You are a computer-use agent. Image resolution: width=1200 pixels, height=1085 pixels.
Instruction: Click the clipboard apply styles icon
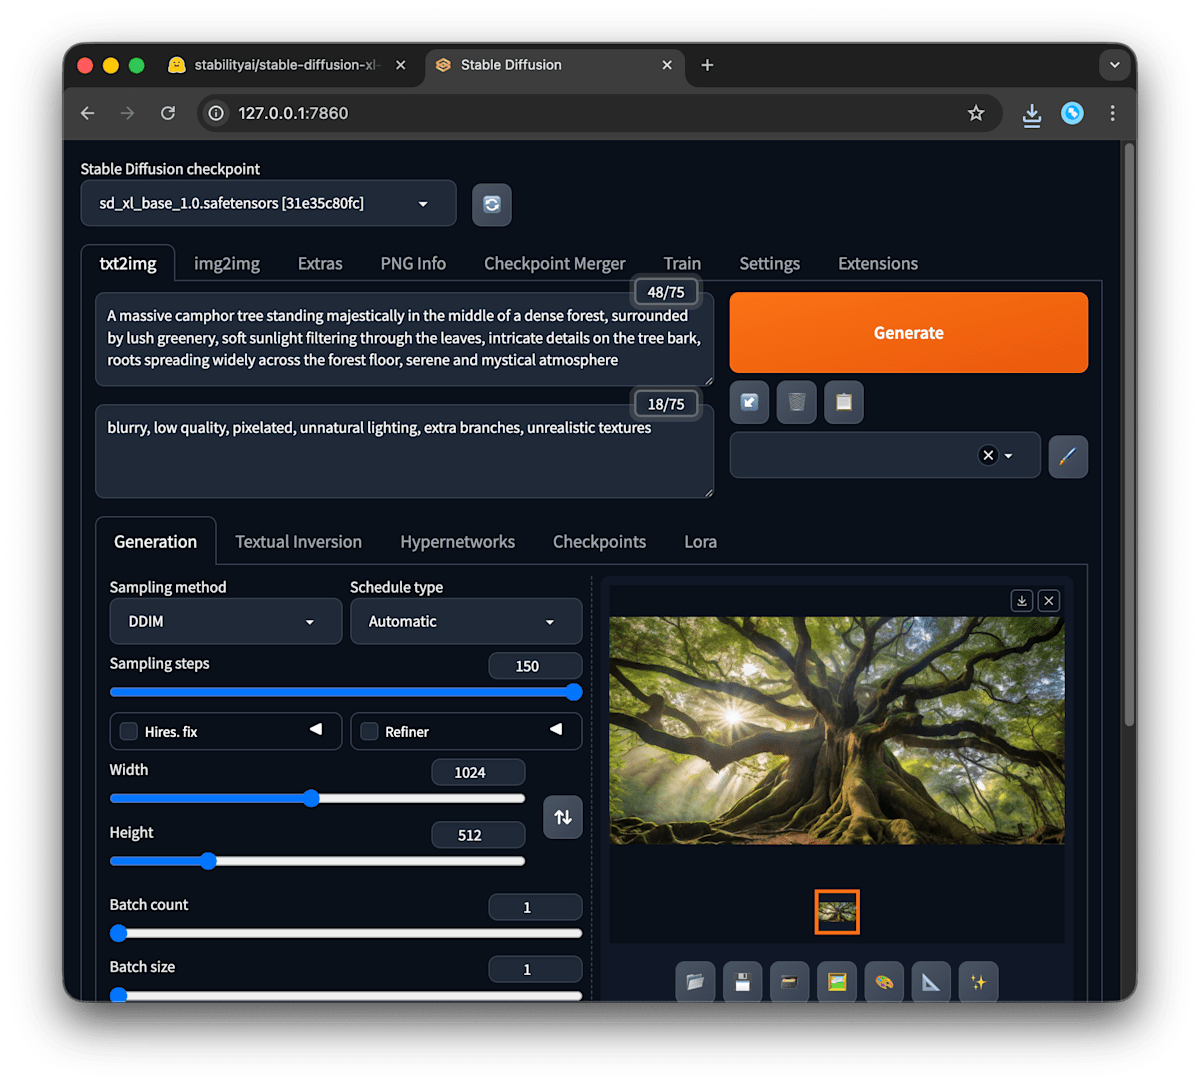[x=844, y=402]
